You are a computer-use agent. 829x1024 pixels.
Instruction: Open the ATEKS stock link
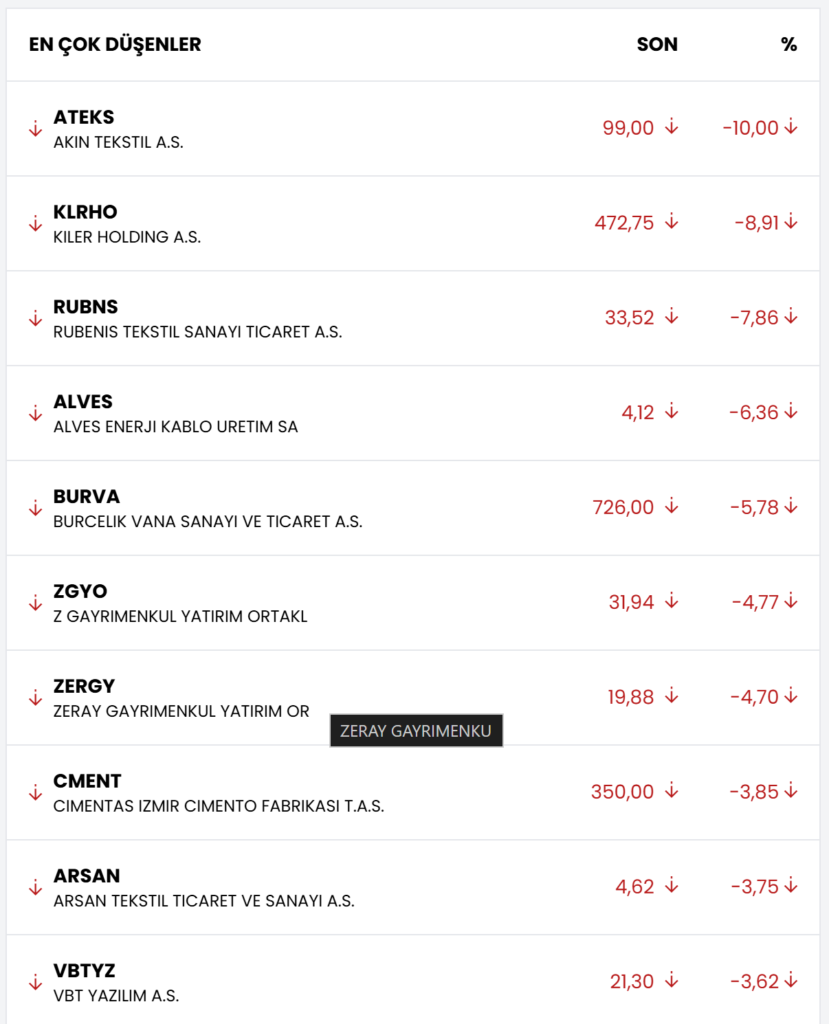tap(84, 118)
